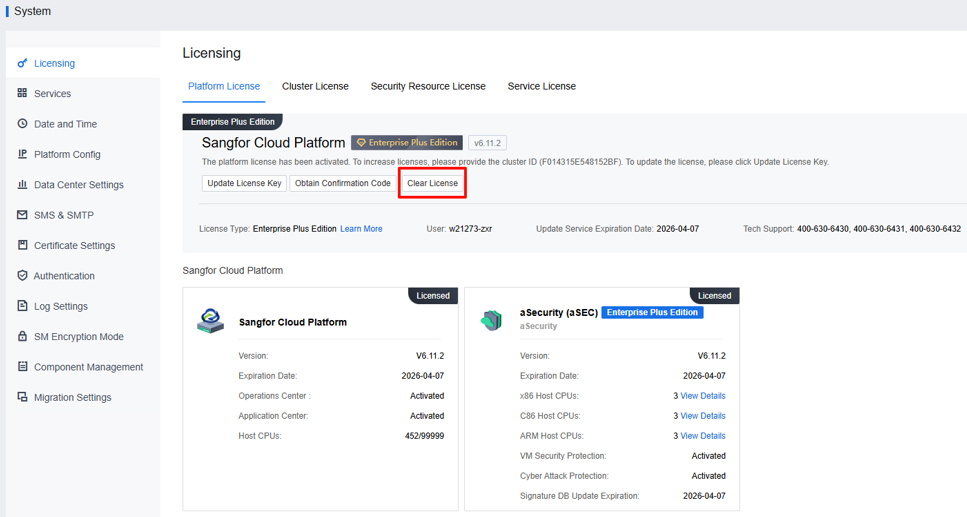Click the Update License Key button
The image size is (967, 517).
coord(244,183)
